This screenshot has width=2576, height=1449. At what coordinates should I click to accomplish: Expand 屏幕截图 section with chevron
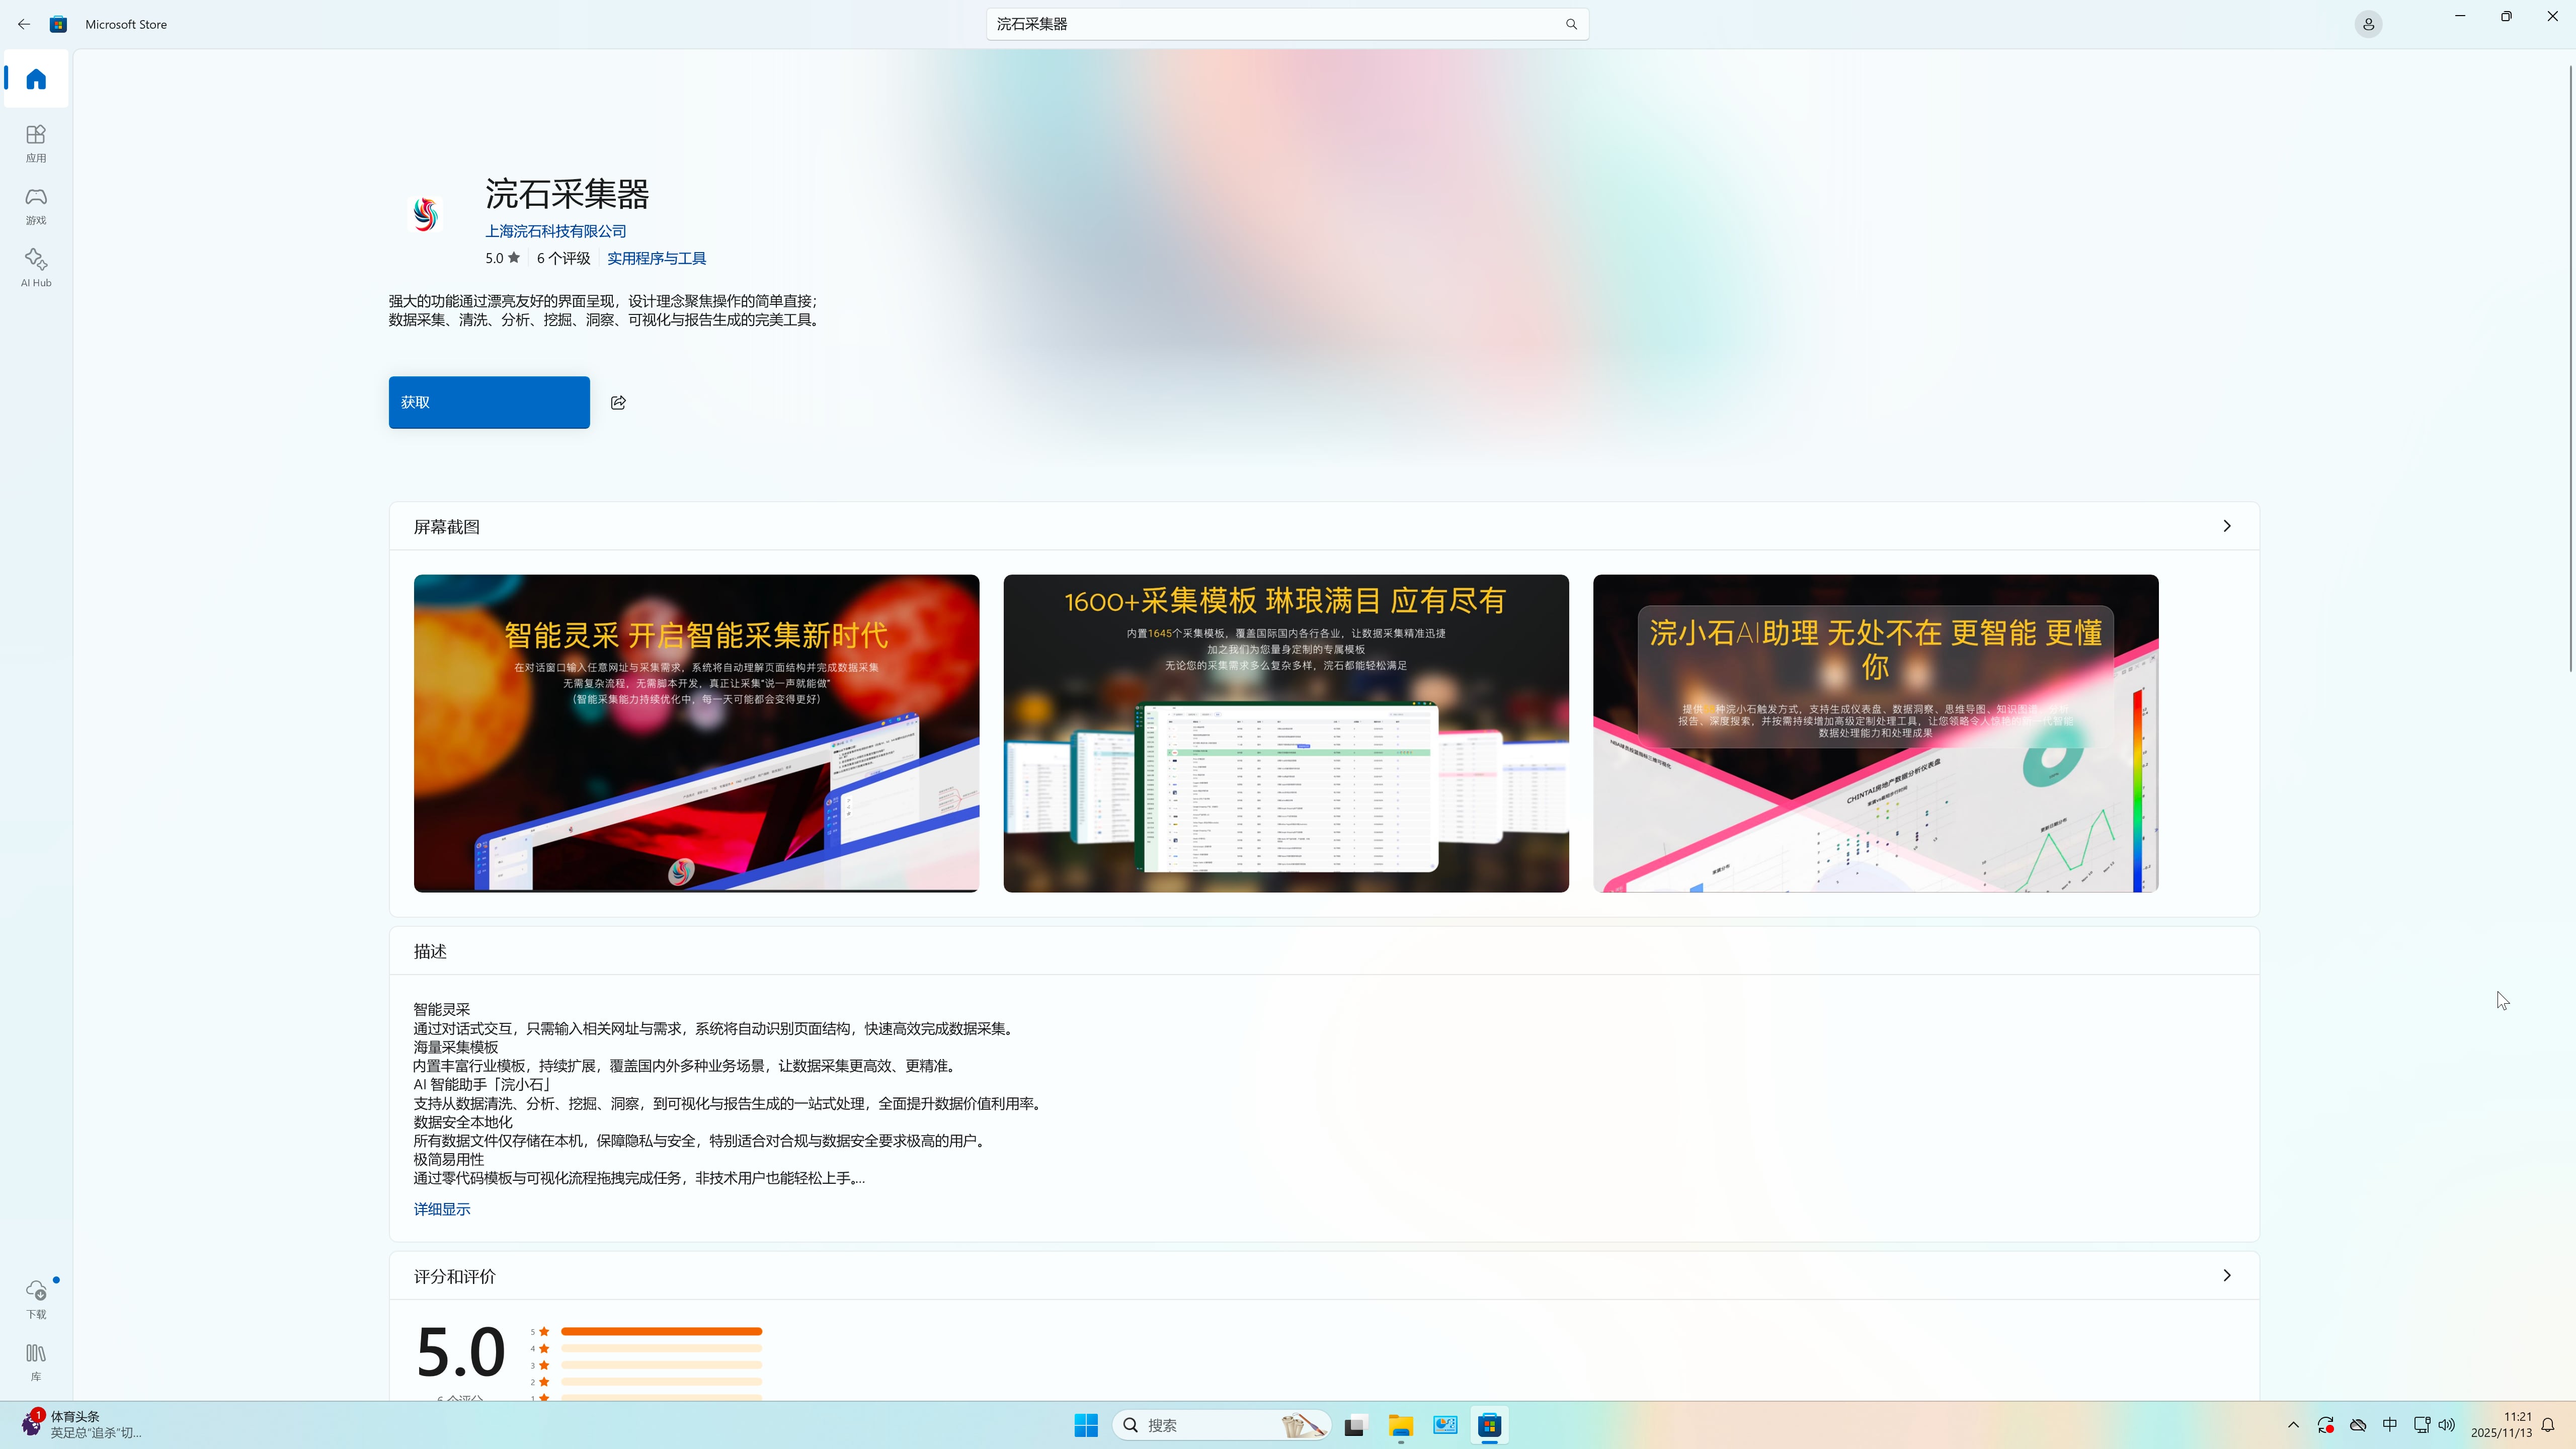click(2226, 526)
